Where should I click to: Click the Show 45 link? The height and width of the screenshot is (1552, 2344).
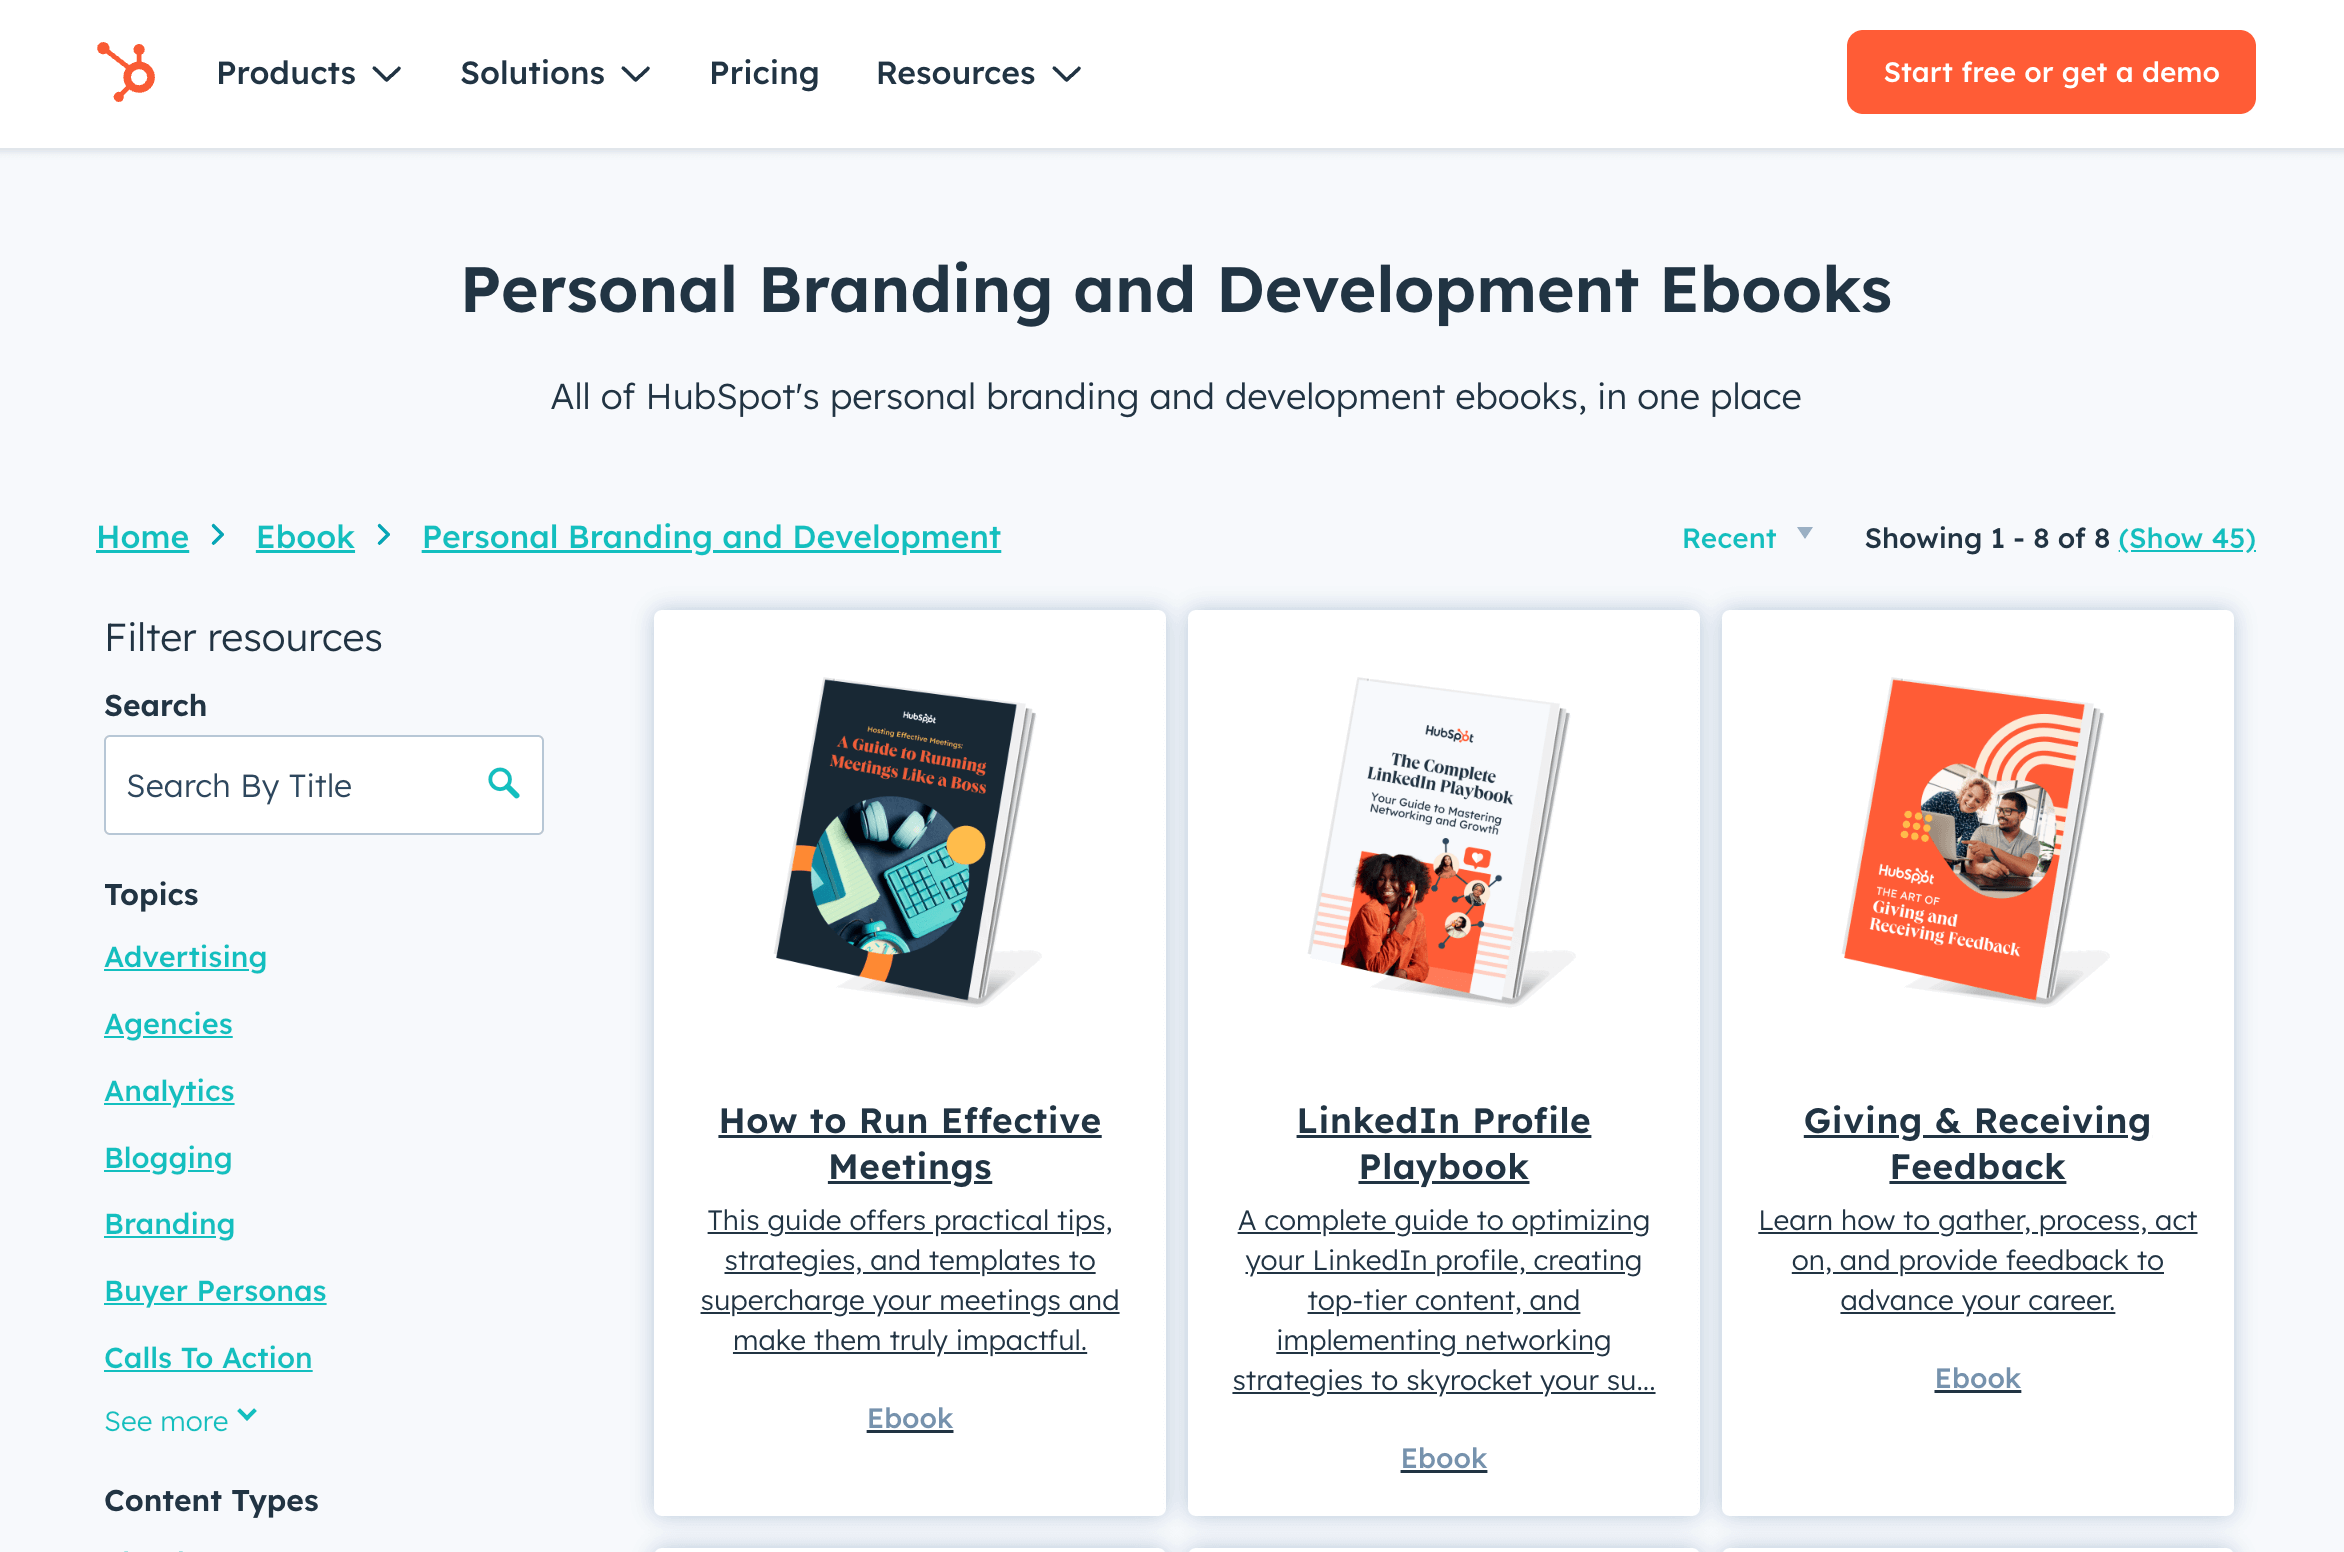(x=2187, y=538)
